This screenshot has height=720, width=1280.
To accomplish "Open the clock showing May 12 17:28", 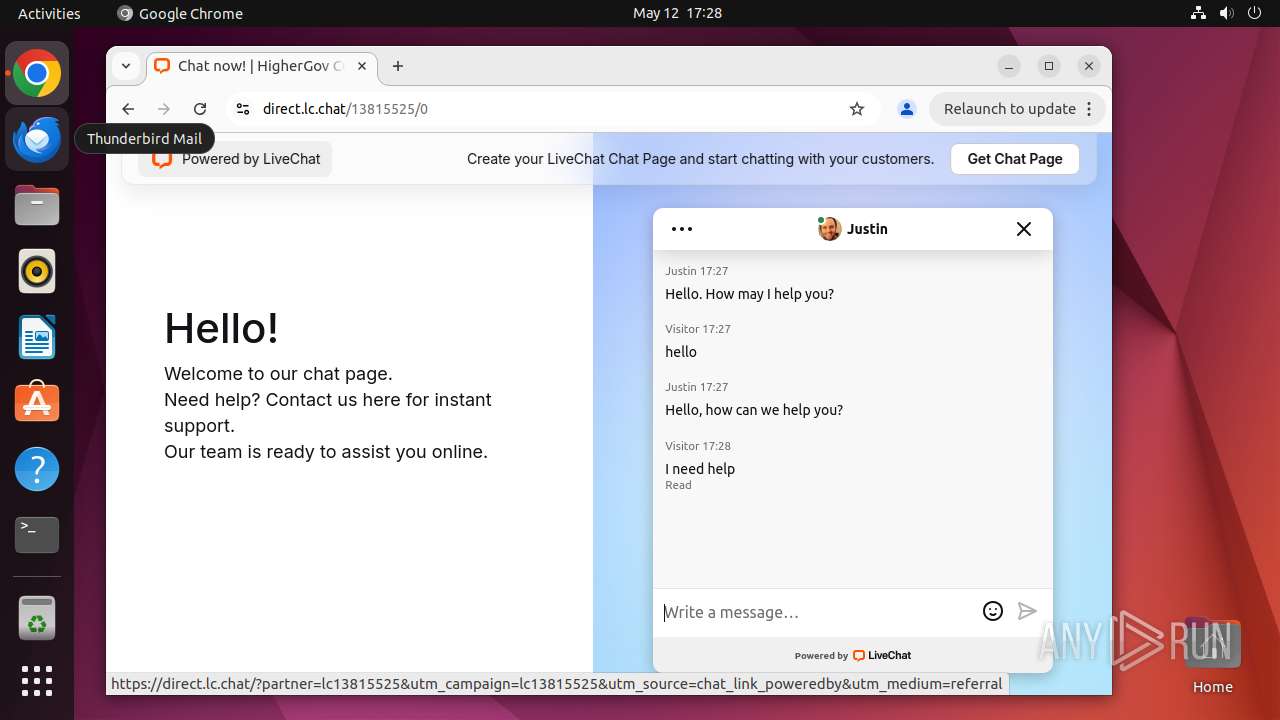I will click(677, 13).
